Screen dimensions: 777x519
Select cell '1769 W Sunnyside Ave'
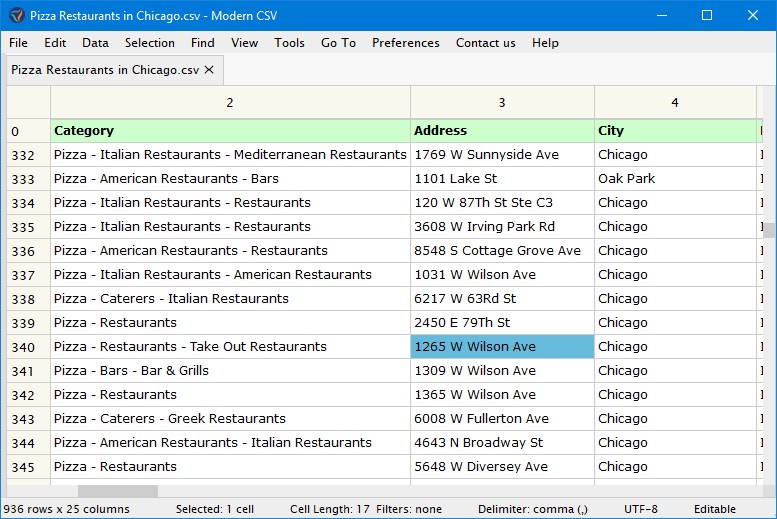coord(502,155)
